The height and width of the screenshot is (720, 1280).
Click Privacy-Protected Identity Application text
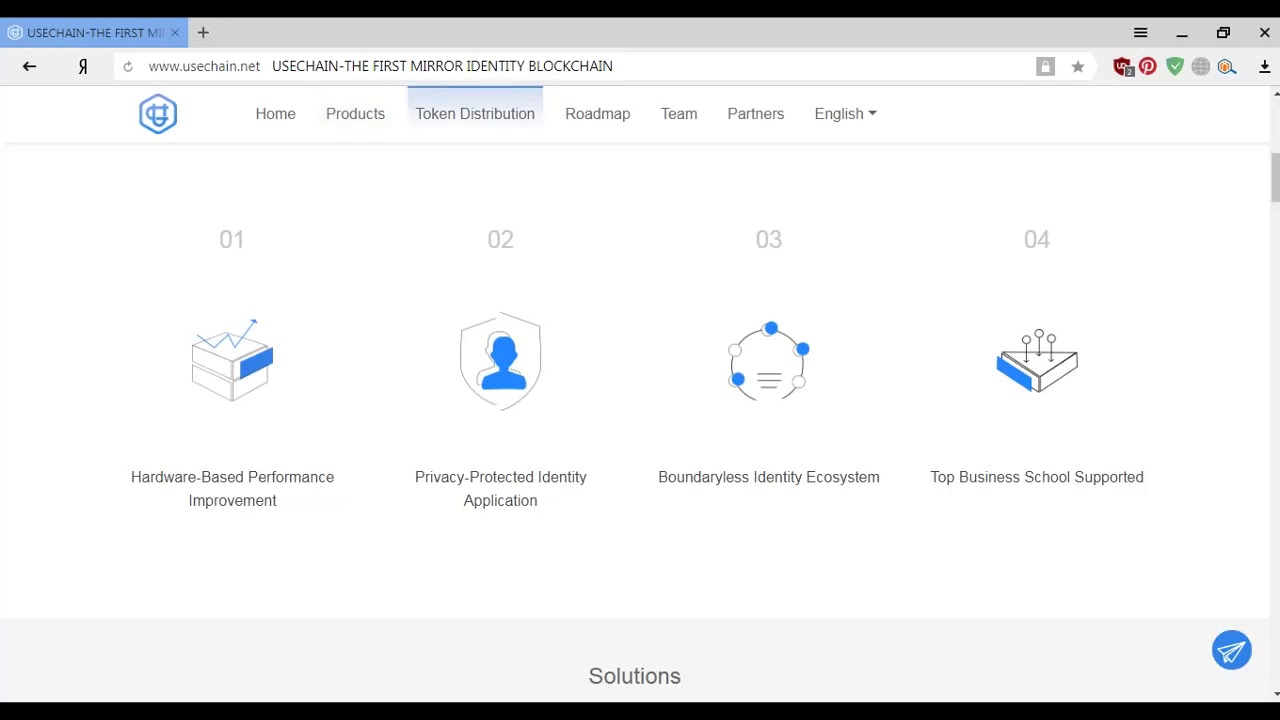[x=500, y=489]
